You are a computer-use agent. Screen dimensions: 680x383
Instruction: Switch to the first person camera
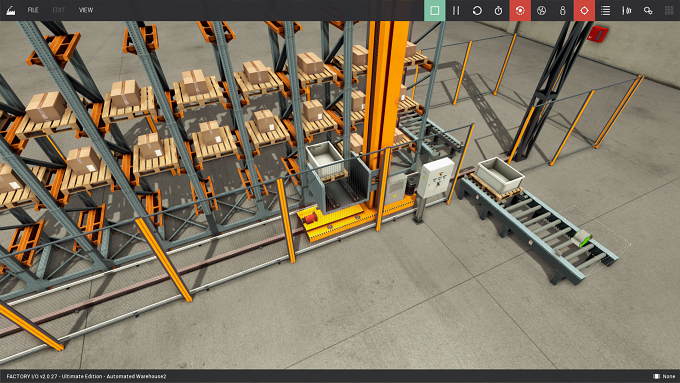pos(562,10)
